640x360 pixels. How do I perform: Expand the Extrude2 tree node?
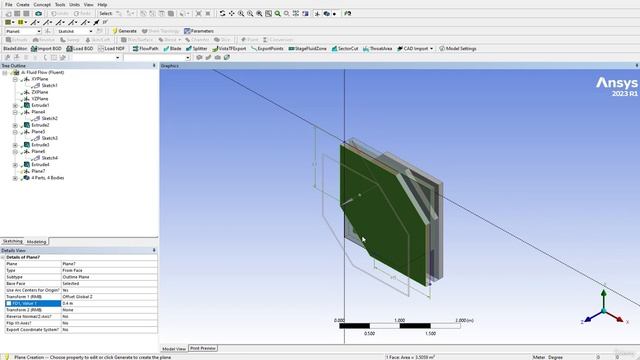[x=15, y=125]
